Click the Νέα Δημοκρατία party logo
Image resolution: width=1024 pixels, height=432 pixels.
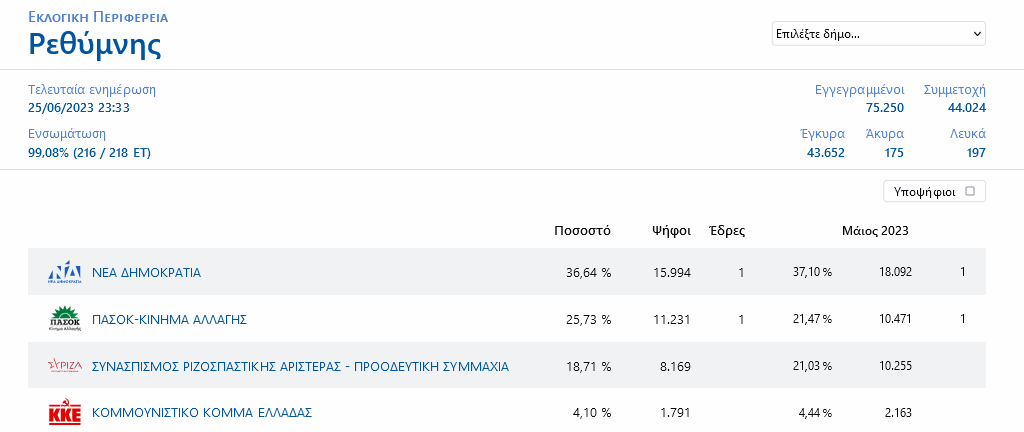(x=64, y=272)
